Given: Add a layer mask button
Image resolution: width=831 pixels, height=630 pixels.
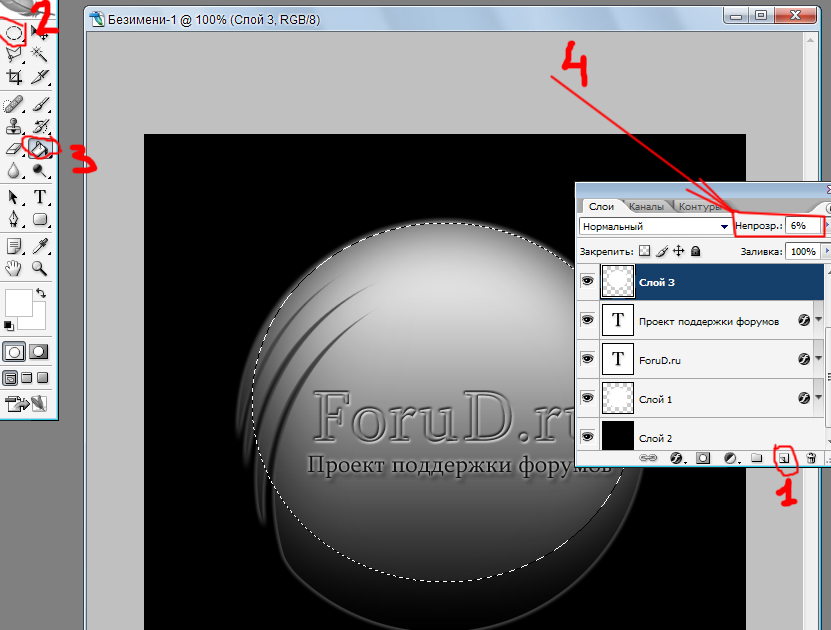Looking at the screenshot, I should coord(703,458).
